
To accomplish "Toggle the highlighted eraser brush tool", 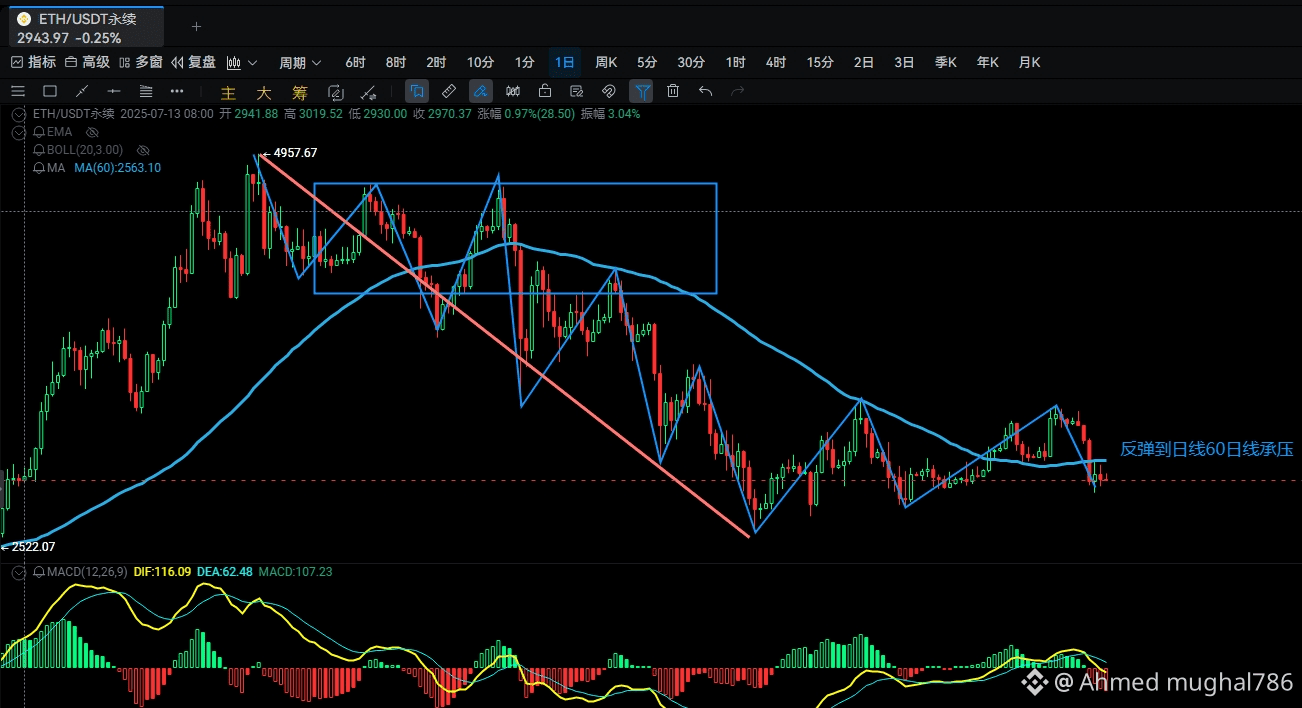I will (x=481, y=91).
